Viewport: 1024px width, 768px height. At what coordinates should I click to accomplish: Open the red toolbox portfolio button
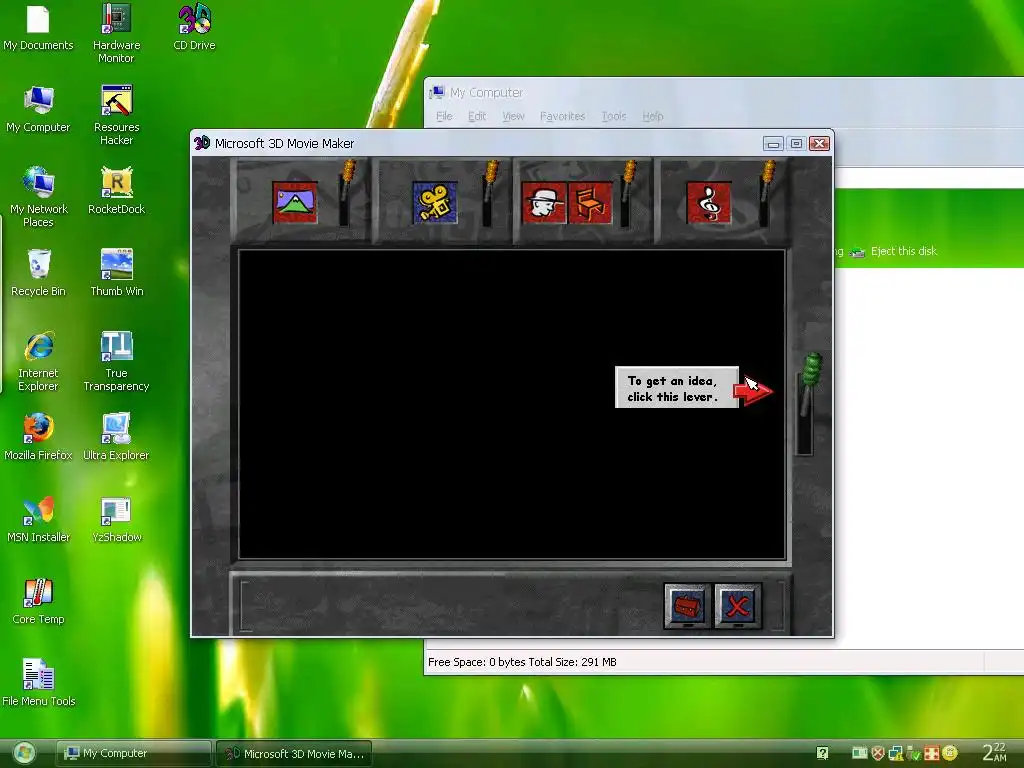(687, 607)
